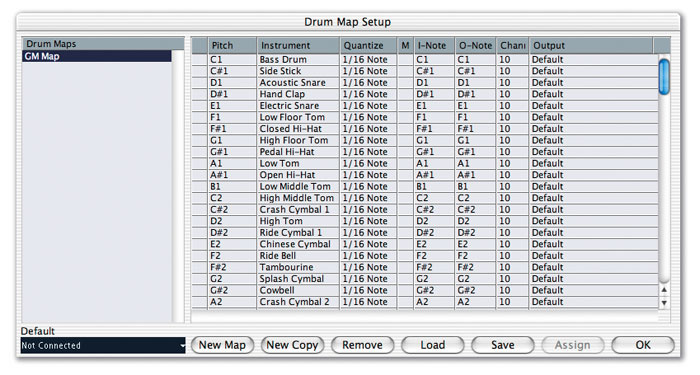This screenshot has width=700, height=375.
Task: Click O-Note cell for Low Middle Tom row
Action: (475, 187)
